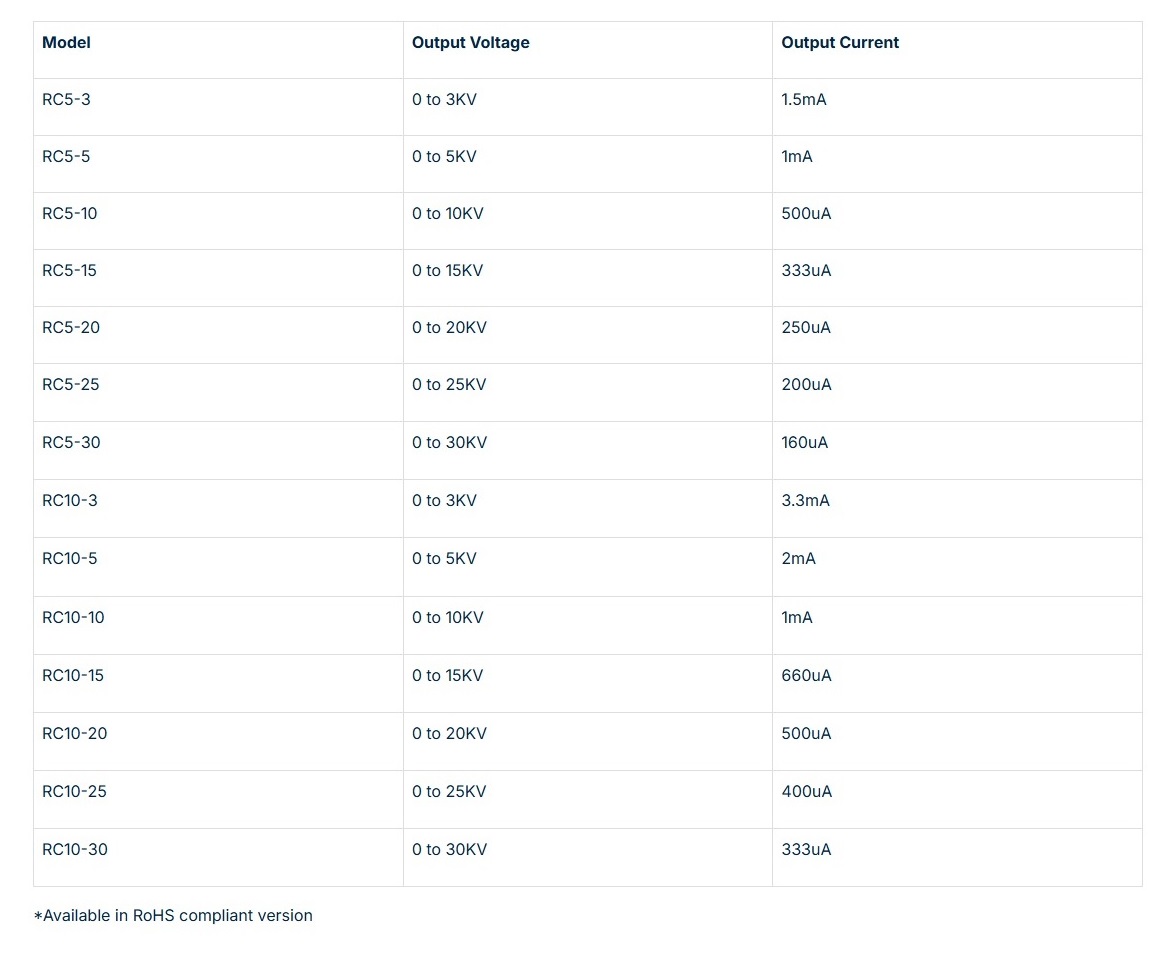Click the 0 to 25KV cell for RC5-25
Viewport: 1162px width, 954px height.
coord(448,385)
